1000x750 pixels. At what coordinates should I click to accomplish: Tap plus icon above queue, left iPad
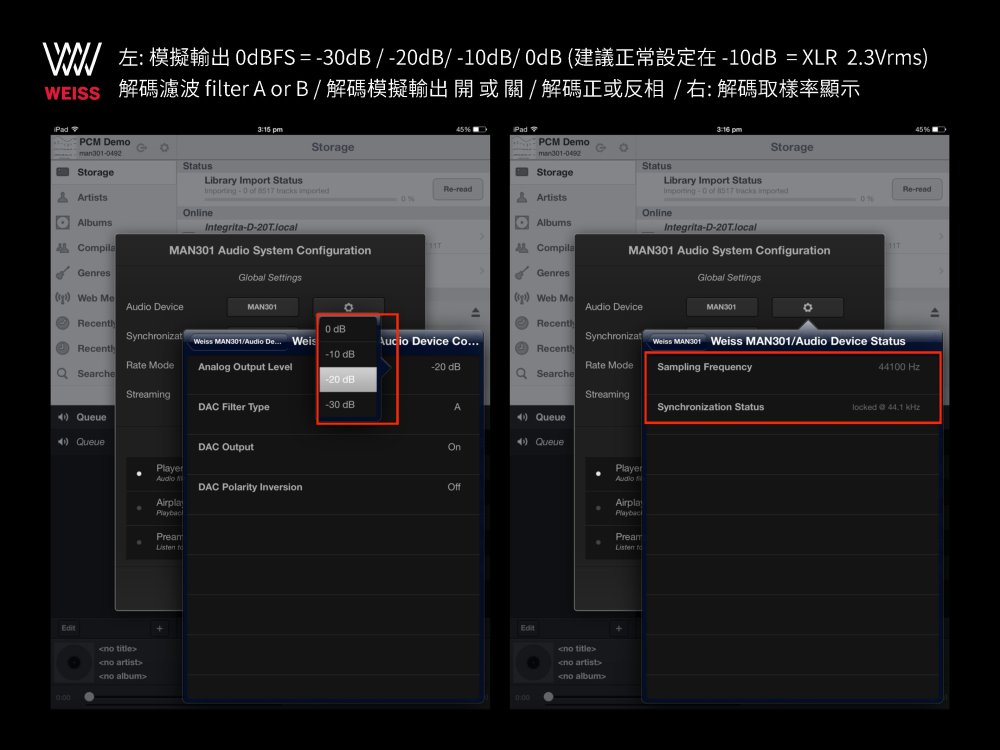tap(159, 628)
